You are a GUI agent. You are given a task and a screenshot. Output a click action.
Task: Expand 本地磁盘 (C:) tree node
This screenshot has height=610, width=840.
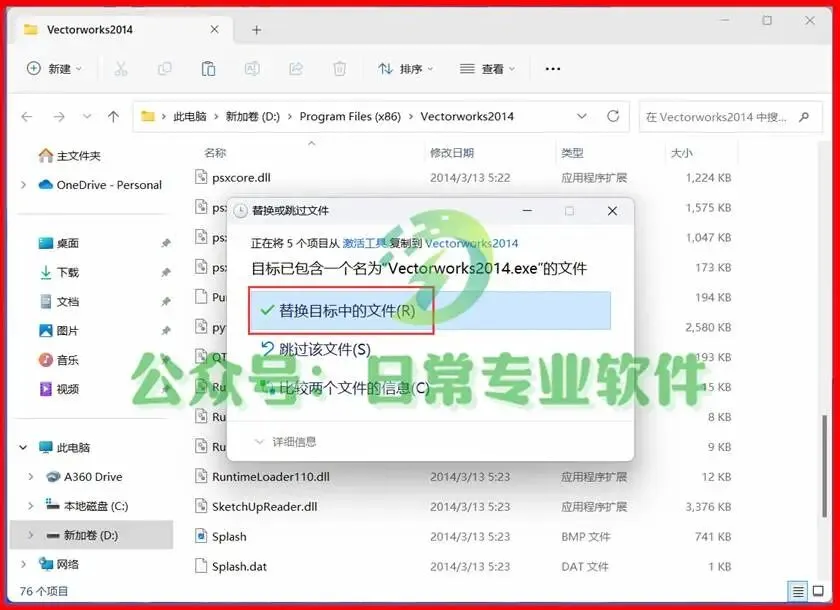click(x=31, y=506)
